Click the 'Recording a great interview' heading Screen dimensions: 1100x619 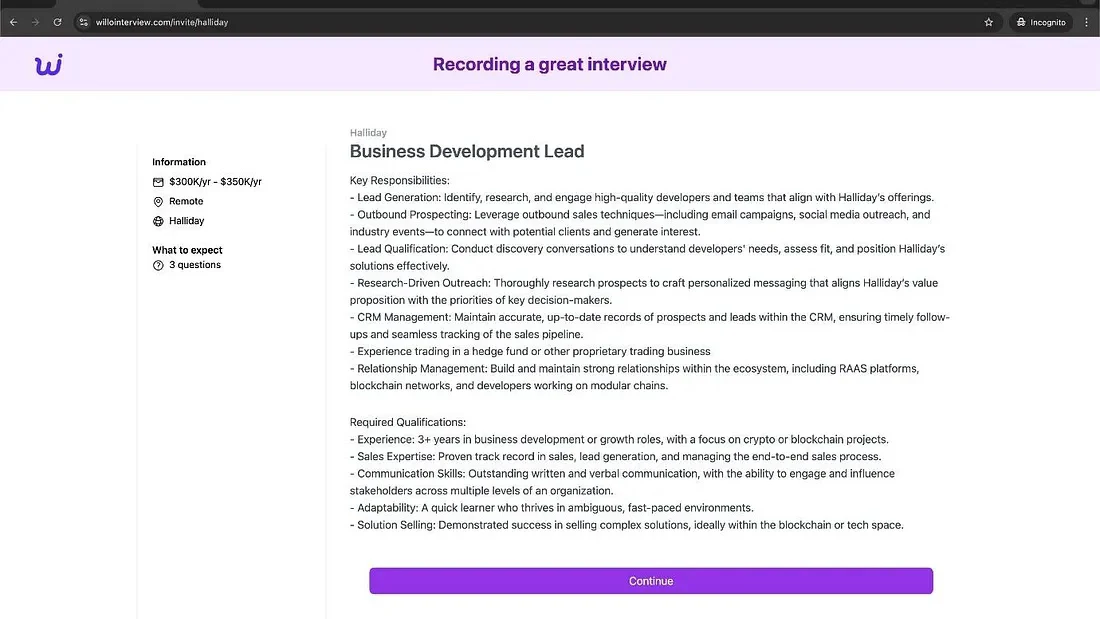pyautogui.click(x=549, y=65)
